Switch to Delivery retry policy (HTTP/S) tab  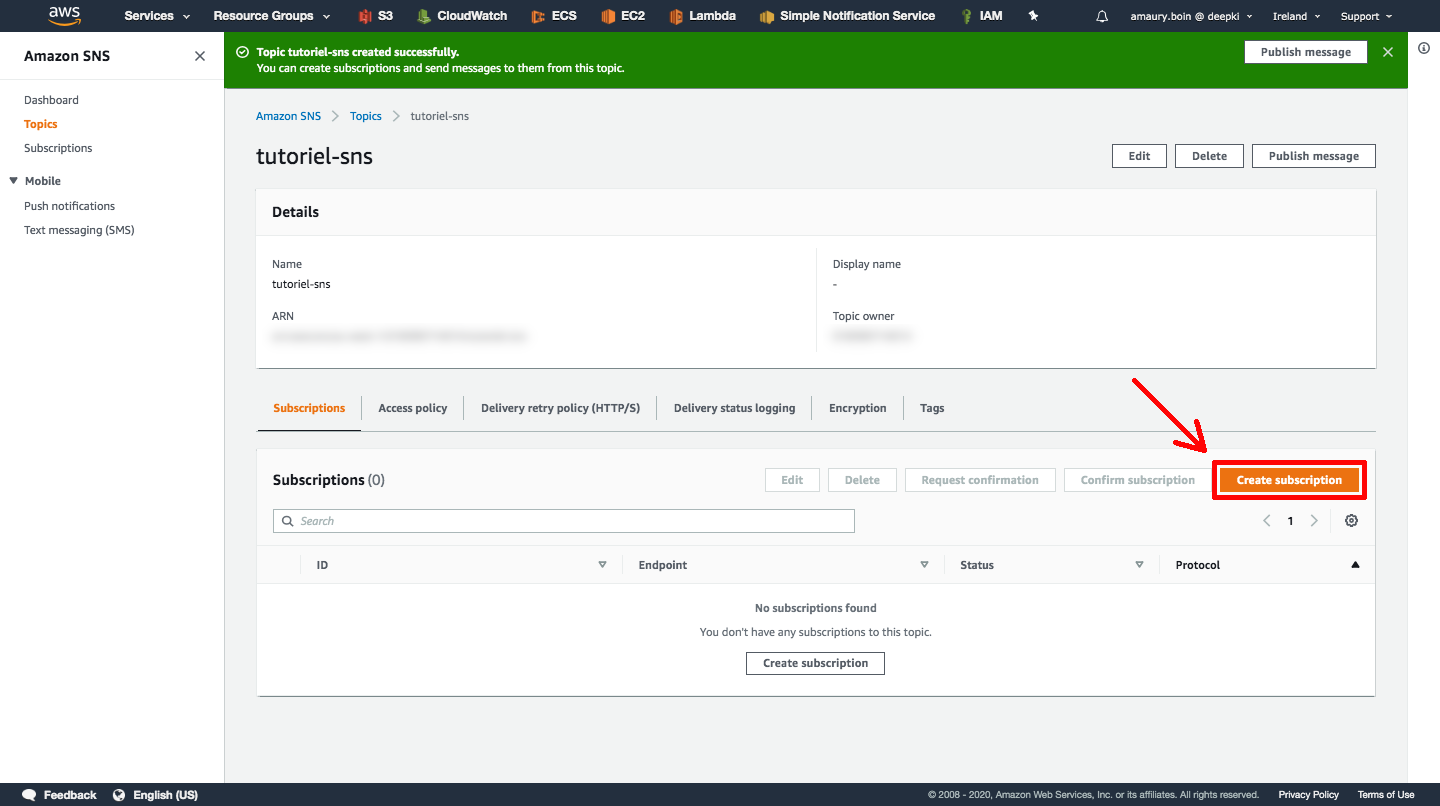[x=560, y=408]
